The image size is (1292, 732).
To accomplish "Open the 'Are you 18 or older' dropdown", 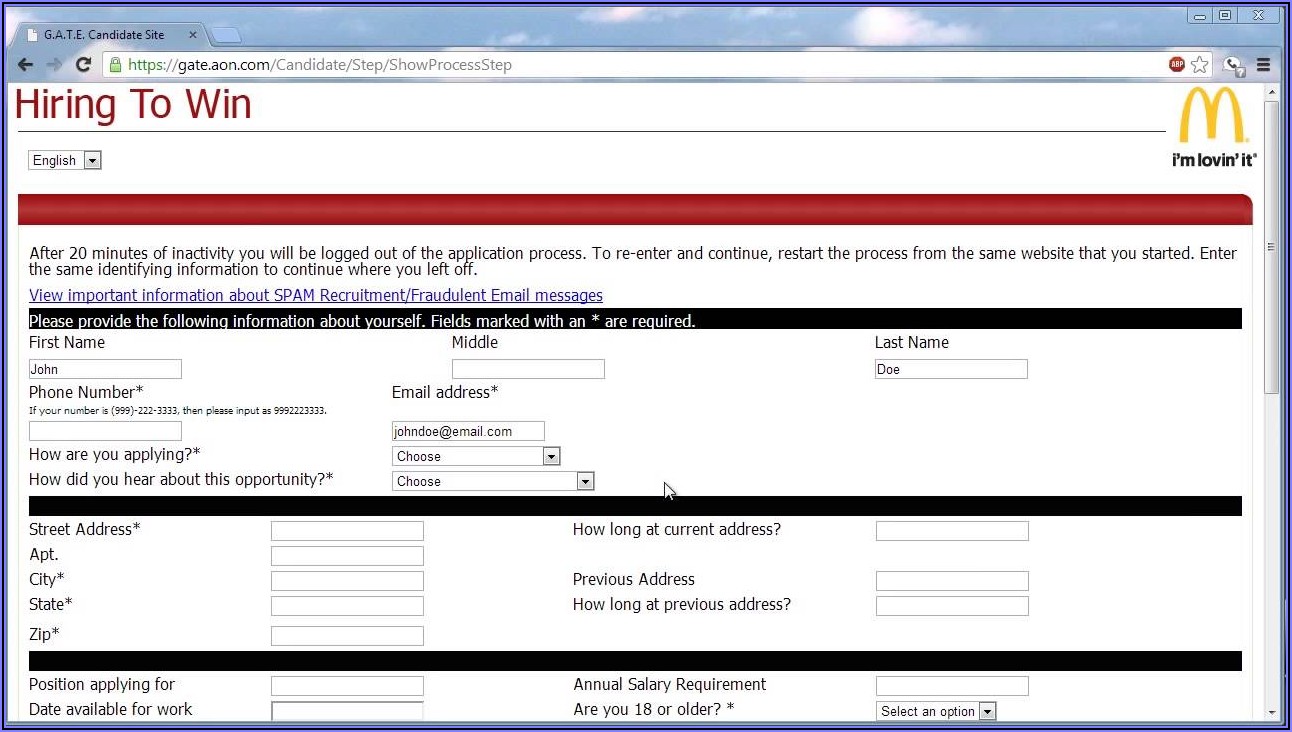I will pos(936,711).
